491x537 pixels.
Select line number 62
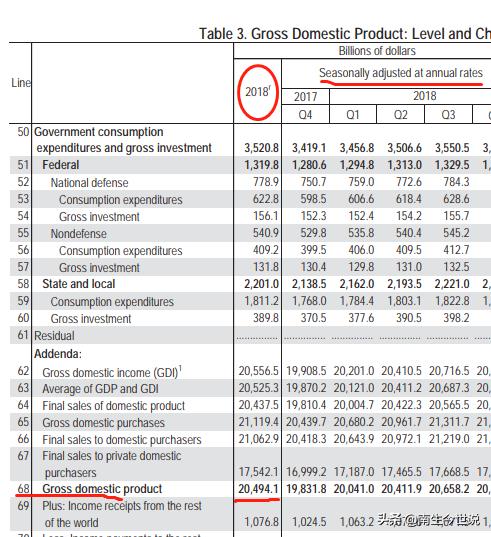23,371
